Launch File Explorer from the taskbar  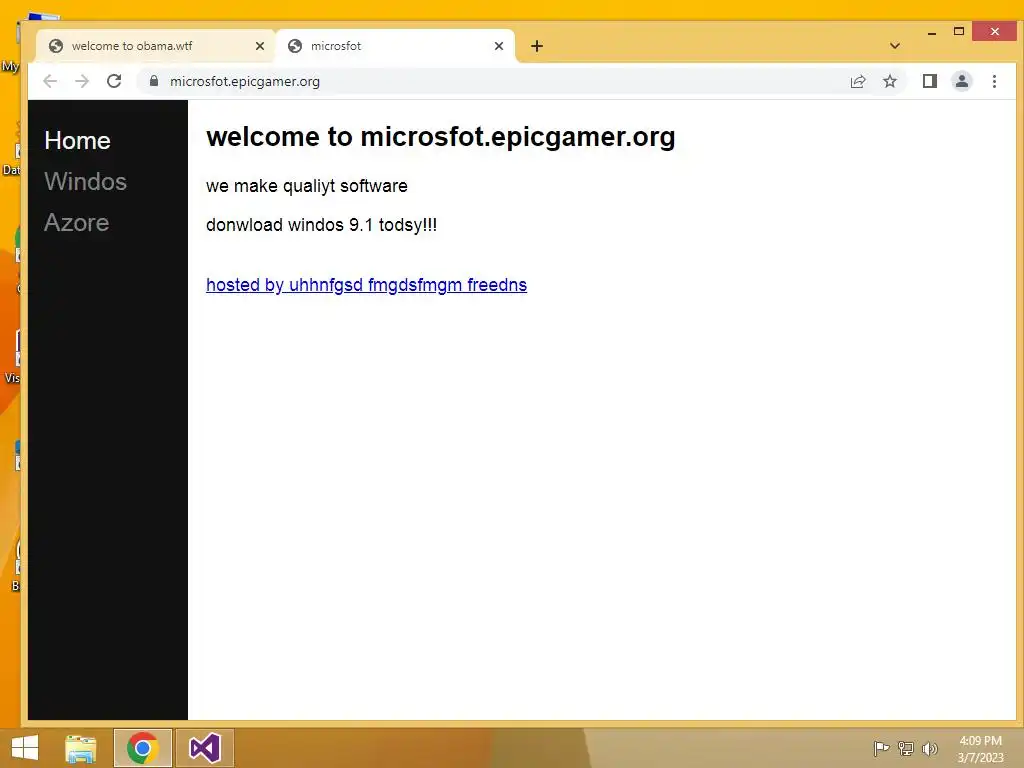pyautogui.click(x=81, y=748)
